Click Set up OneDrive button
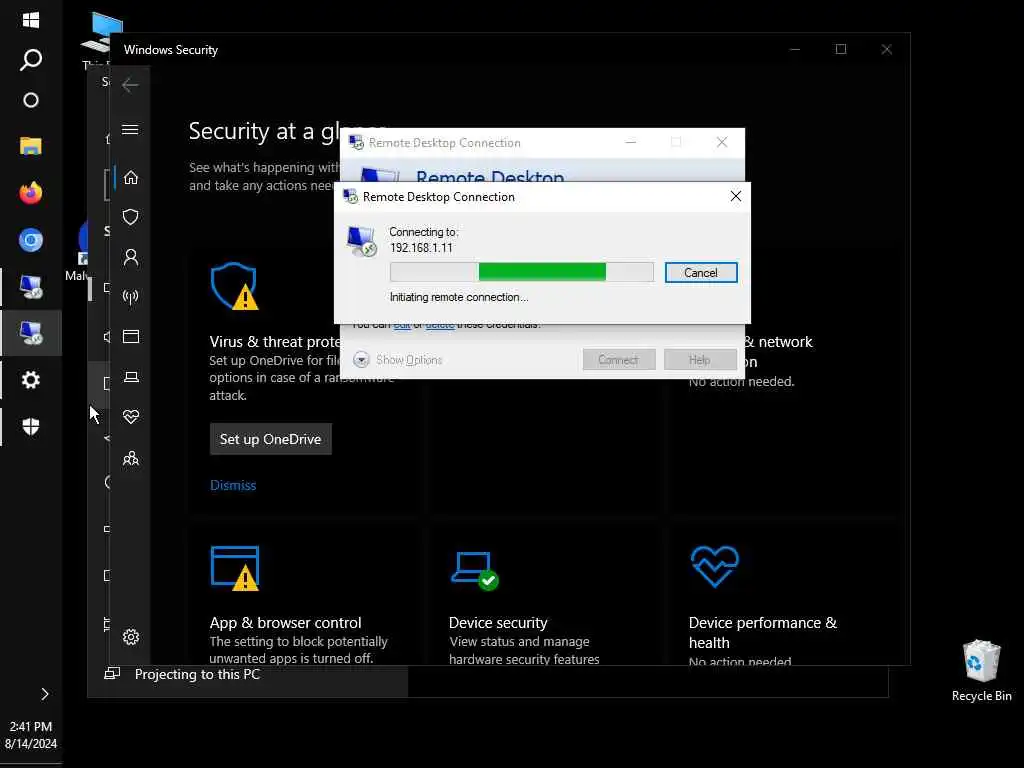The width and height of the screenshot is (1024, 768). point(270,439)
